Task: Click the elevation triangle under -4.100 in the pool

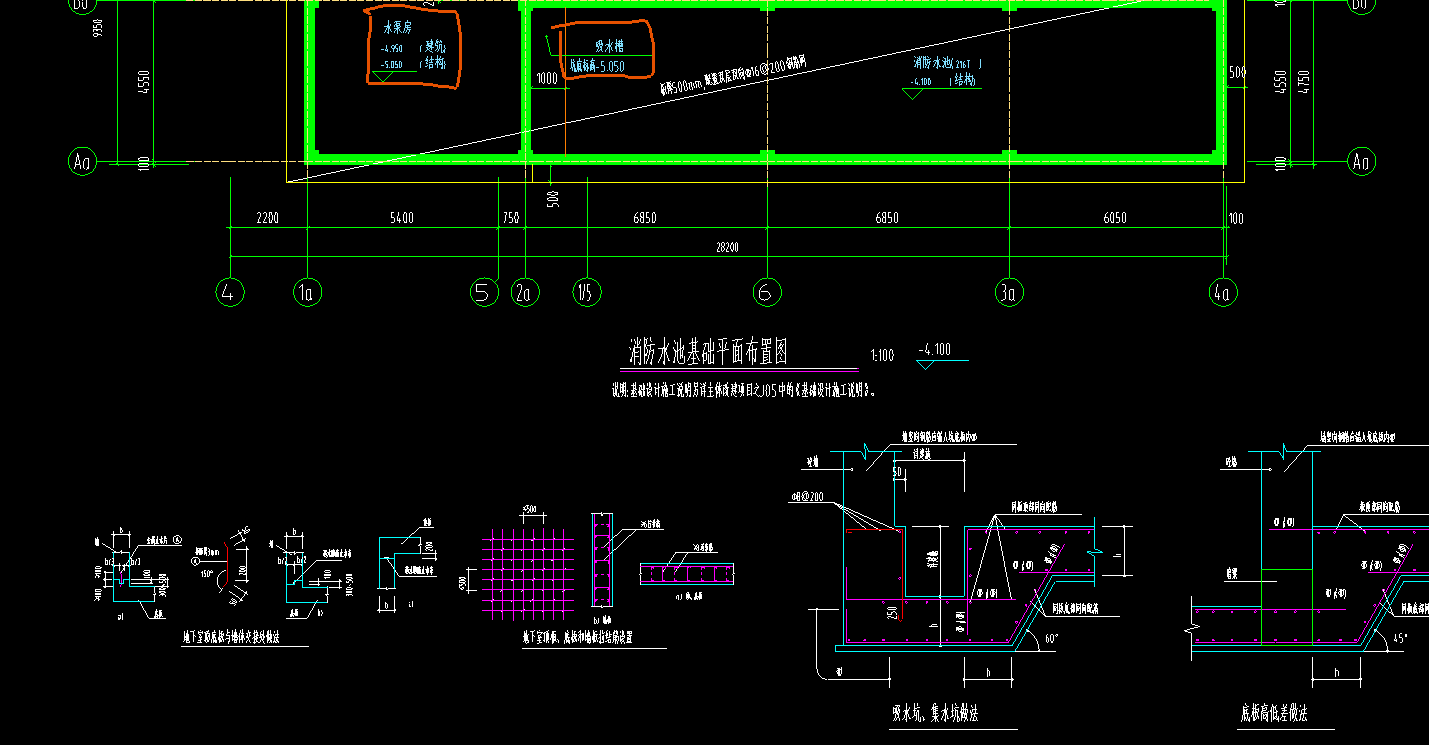Action: click(913, 94)
